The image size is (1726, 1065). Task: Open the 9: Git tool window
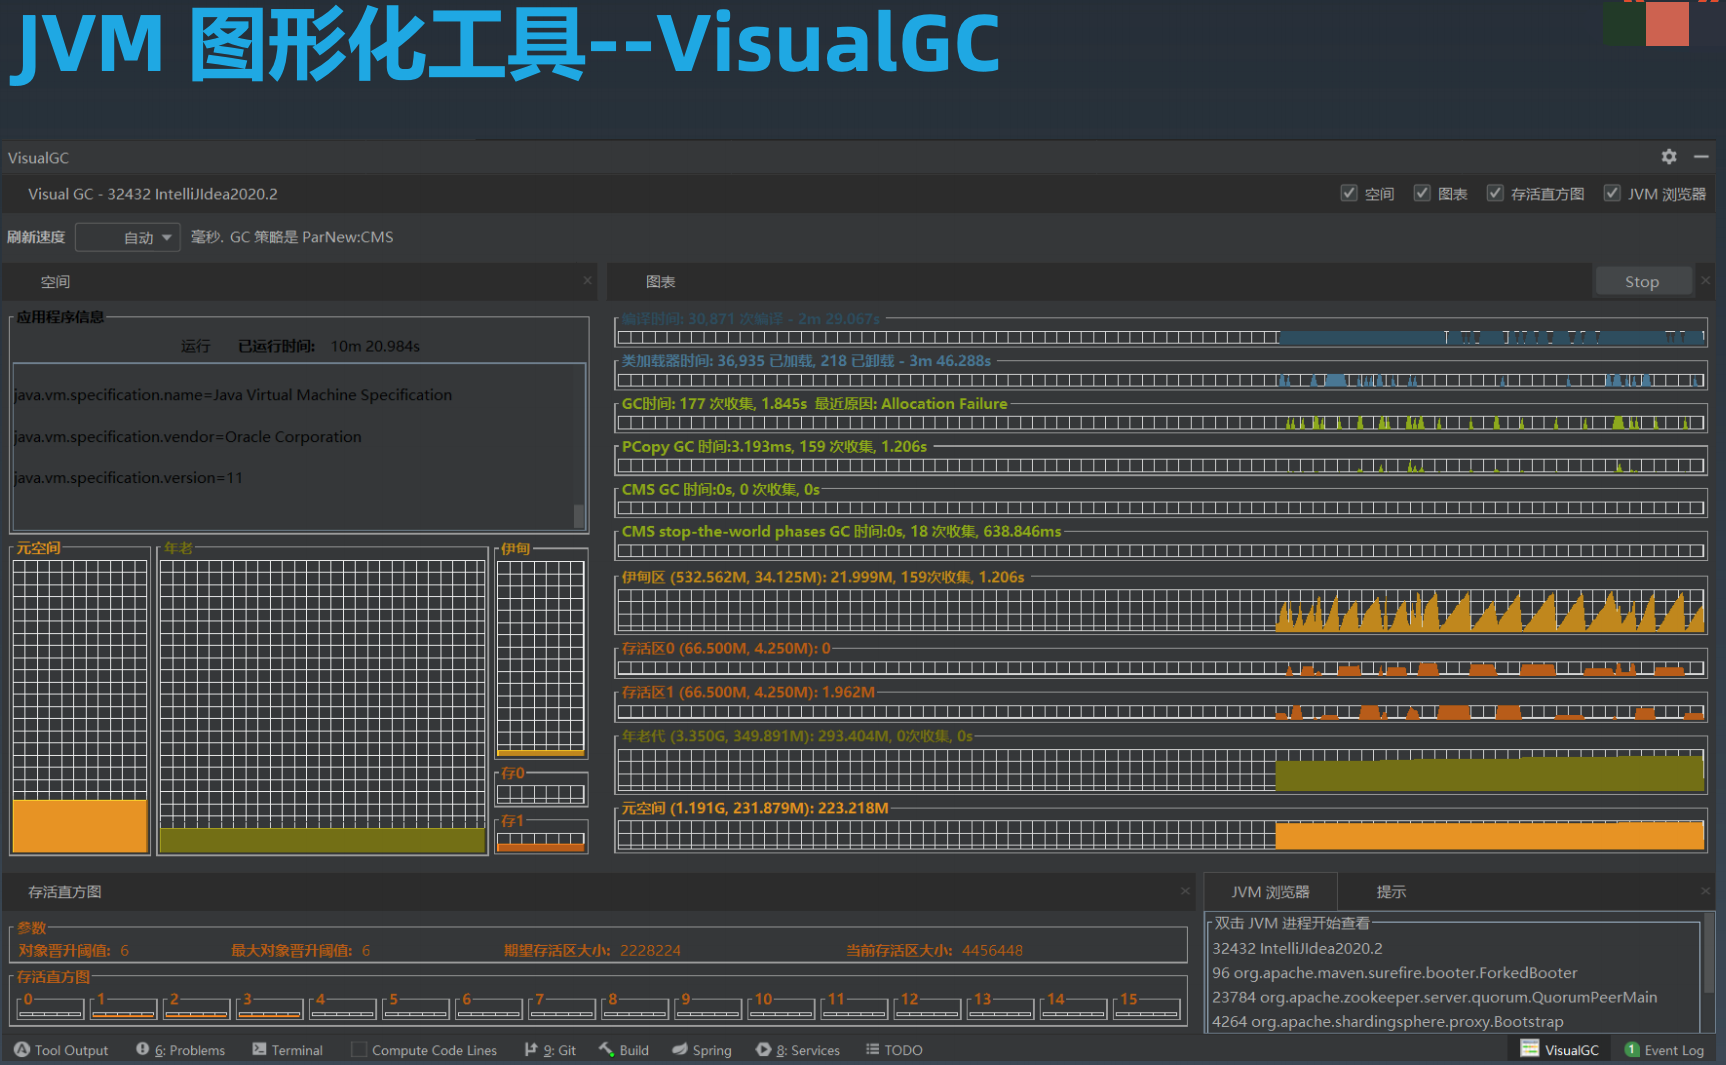tap(550, 1050)
